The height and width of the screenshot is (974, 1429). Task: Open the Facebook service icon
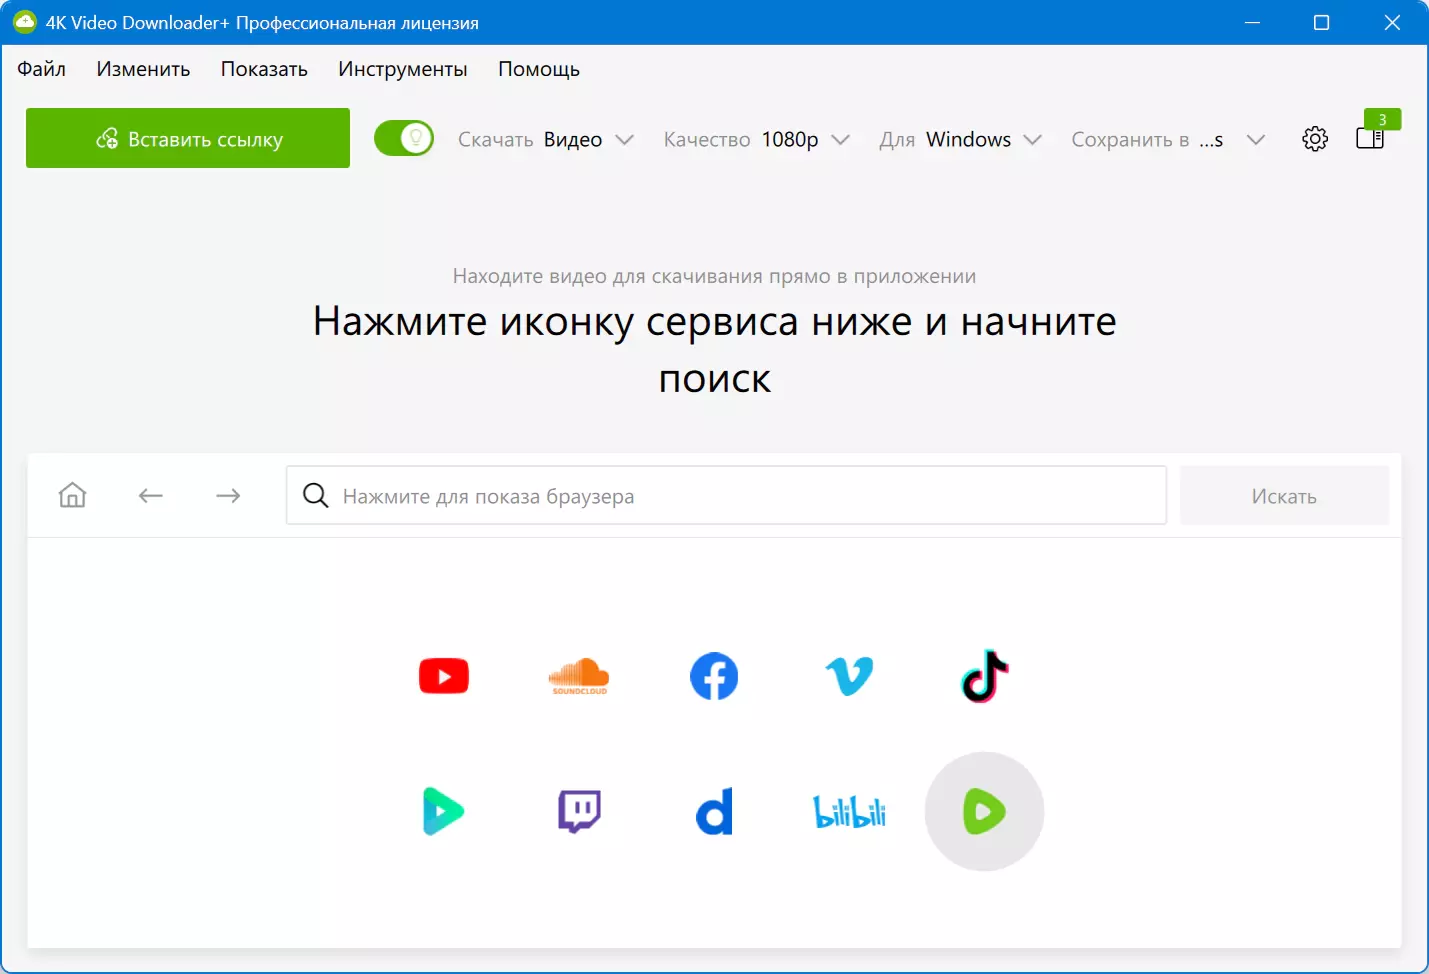click(x=714, y=676)
